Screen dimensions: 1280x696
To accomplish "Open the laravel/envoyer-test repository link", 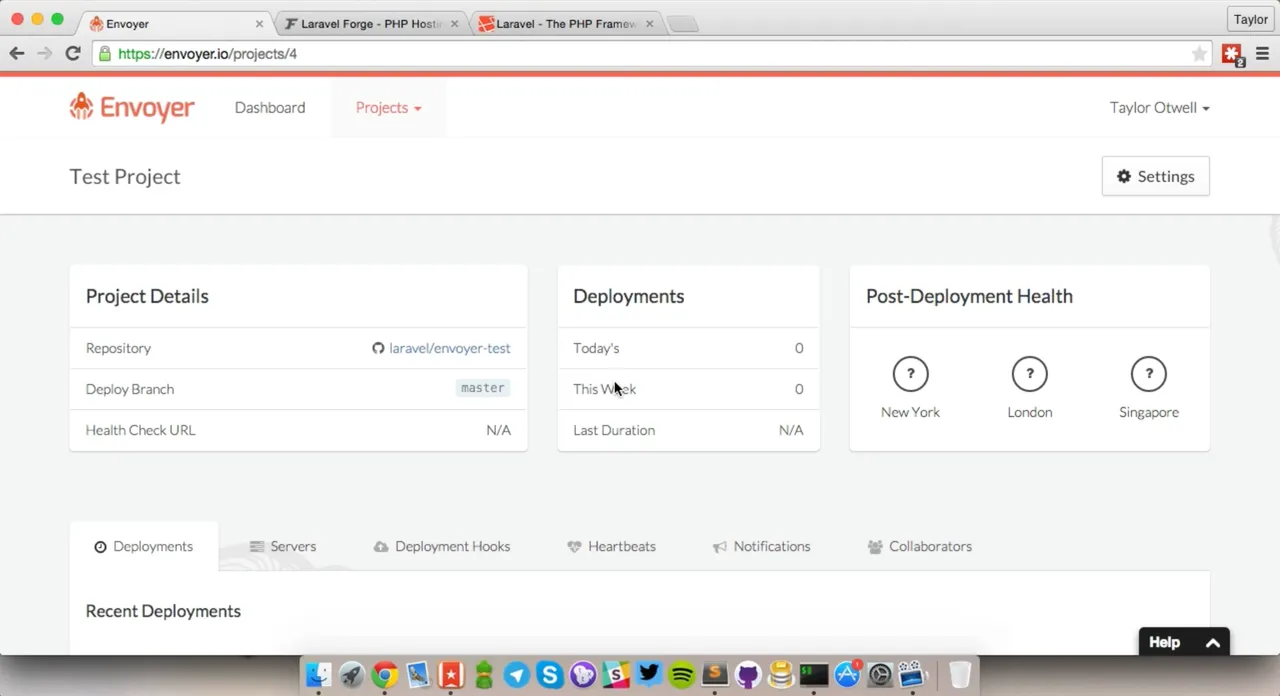I will click(450, 348).
